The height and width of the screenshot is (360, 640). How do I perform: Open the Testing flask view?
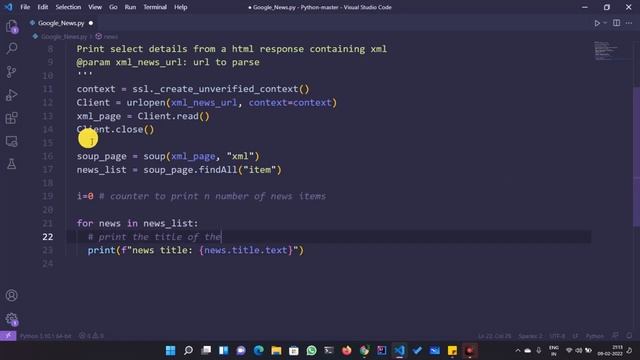pos(11,164)
